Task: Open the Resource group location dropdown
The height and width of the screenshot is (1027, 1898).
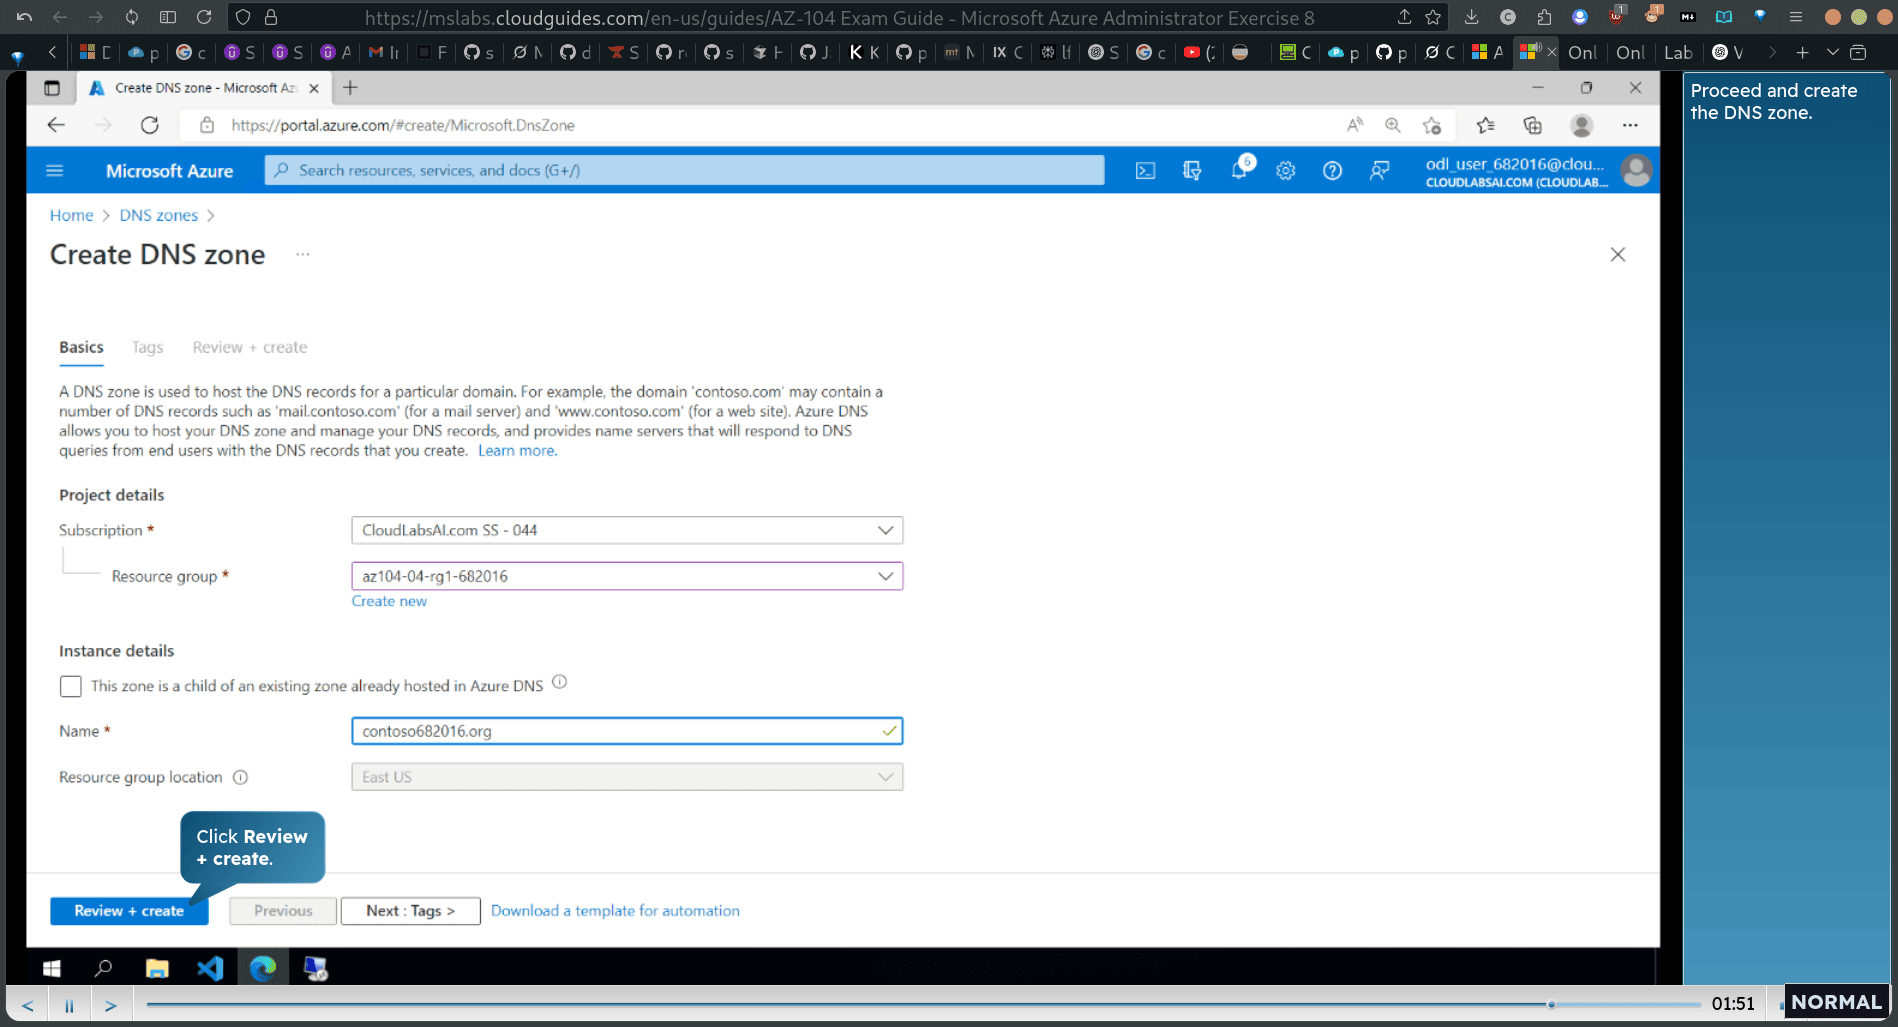Action: click(627, 777)
